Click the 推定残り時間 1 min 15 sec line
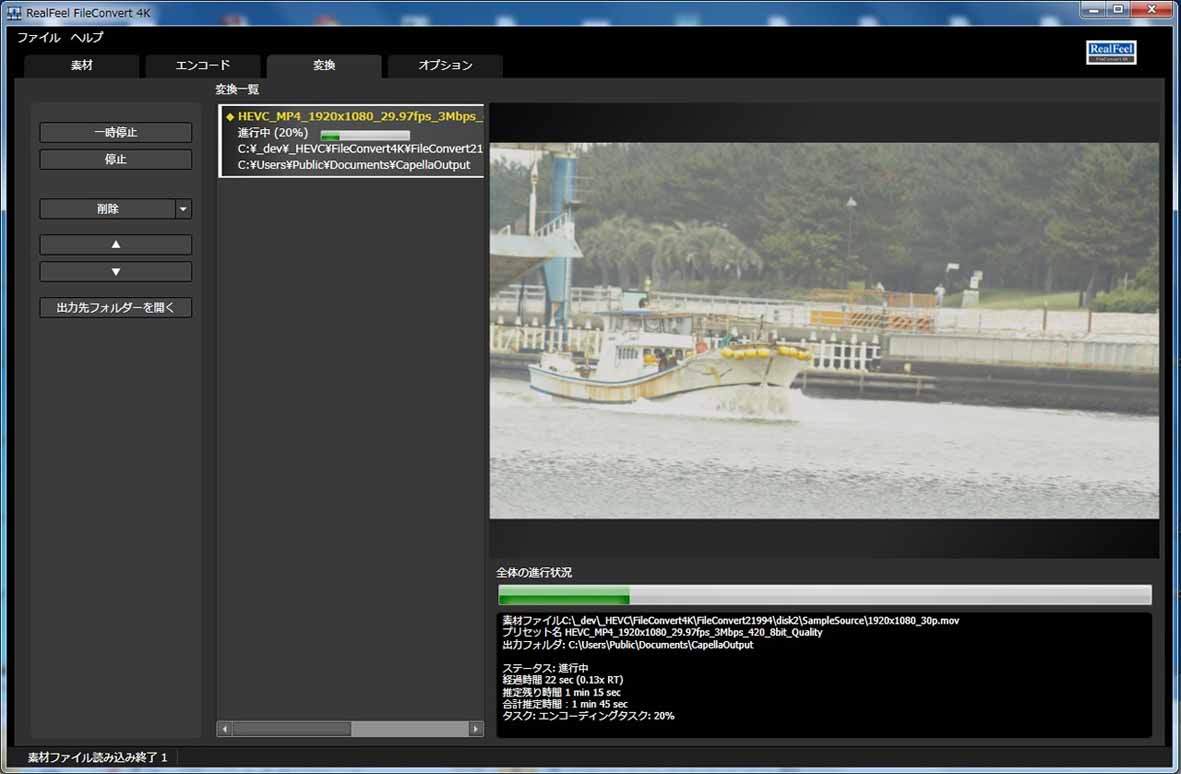Viewport: 1181px width, 774px height. coord(561,692)
